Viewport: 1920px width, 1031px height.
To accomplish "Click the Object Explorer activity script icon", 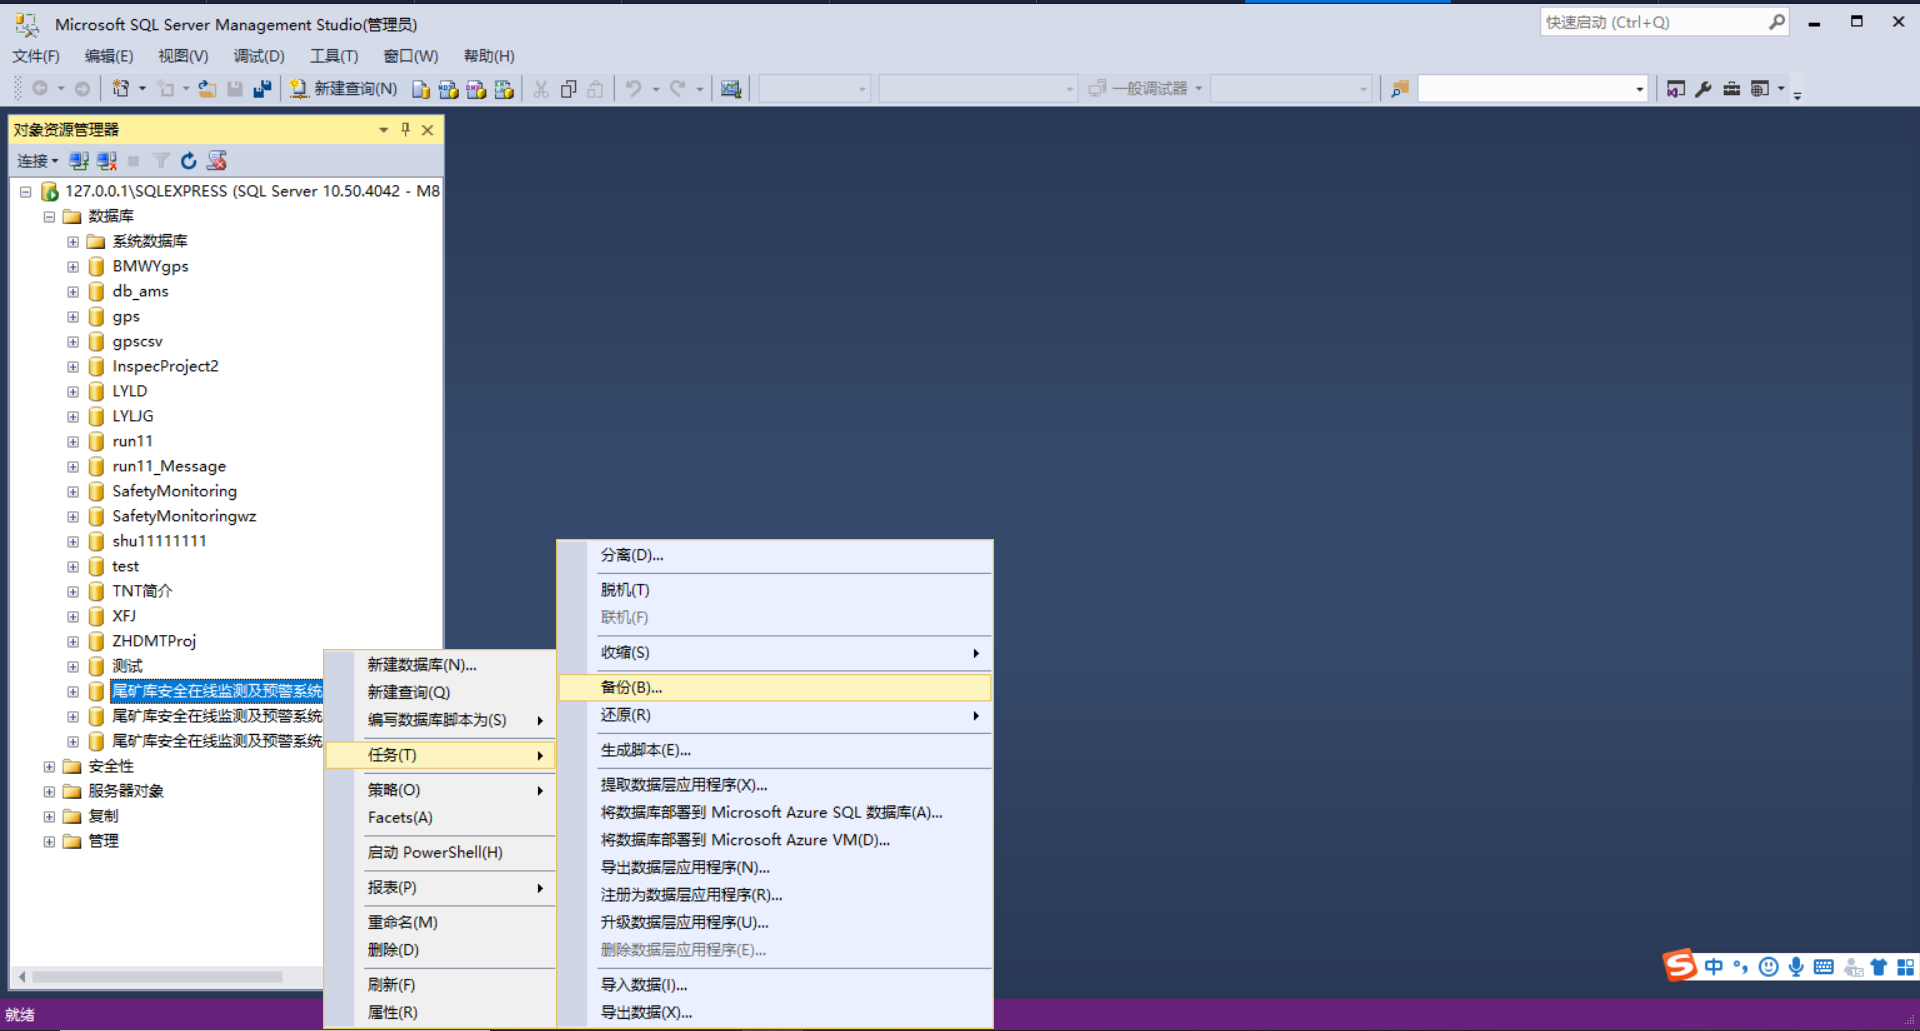I will point(216,161).
